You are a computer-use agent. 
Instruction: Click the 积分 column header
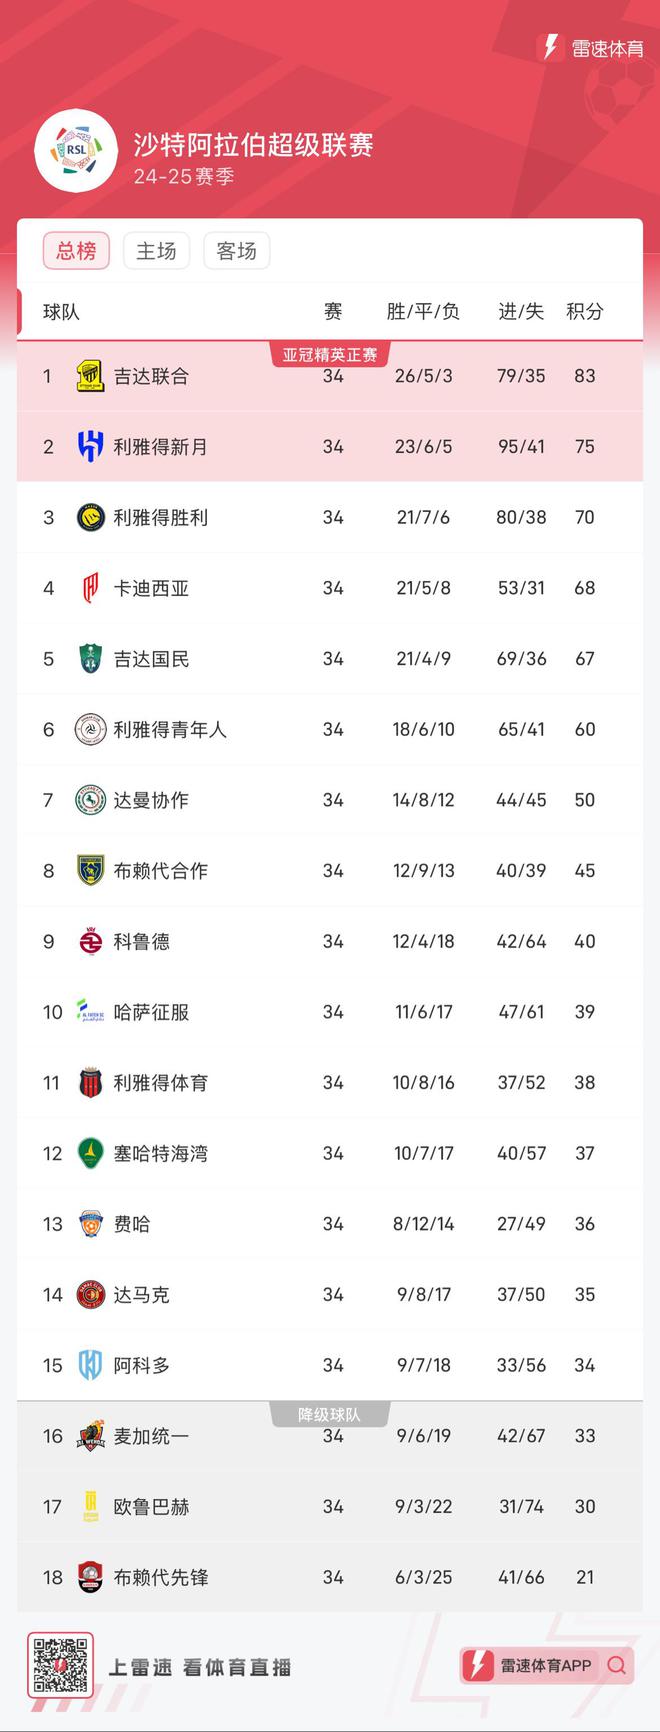[x=585, y=312]
